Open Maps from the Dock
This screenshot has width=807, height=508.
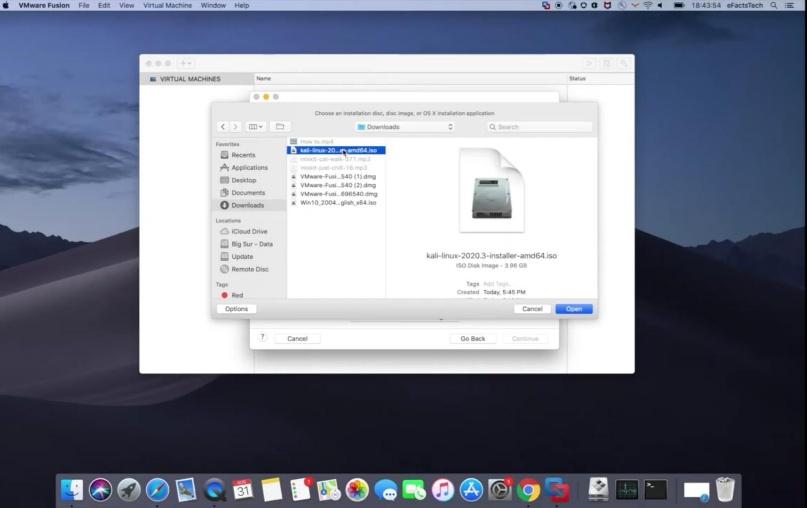point(328,489)
